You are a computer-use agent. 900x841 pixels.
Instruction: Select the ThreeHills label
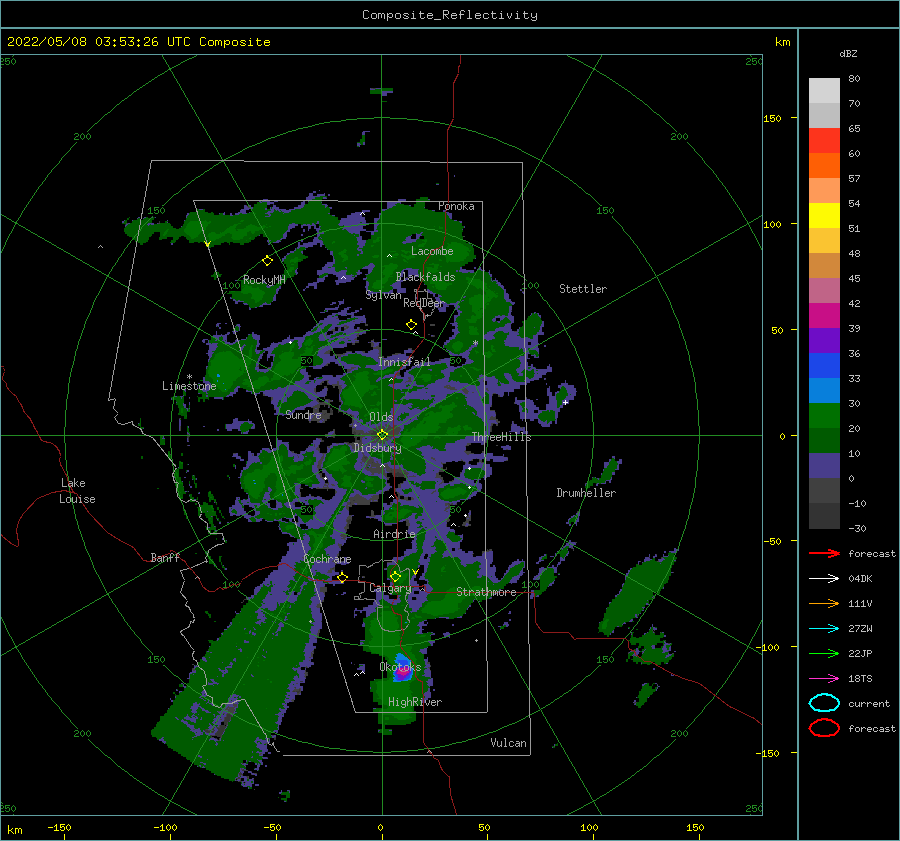pyautogui.click(x=502, y=437)
